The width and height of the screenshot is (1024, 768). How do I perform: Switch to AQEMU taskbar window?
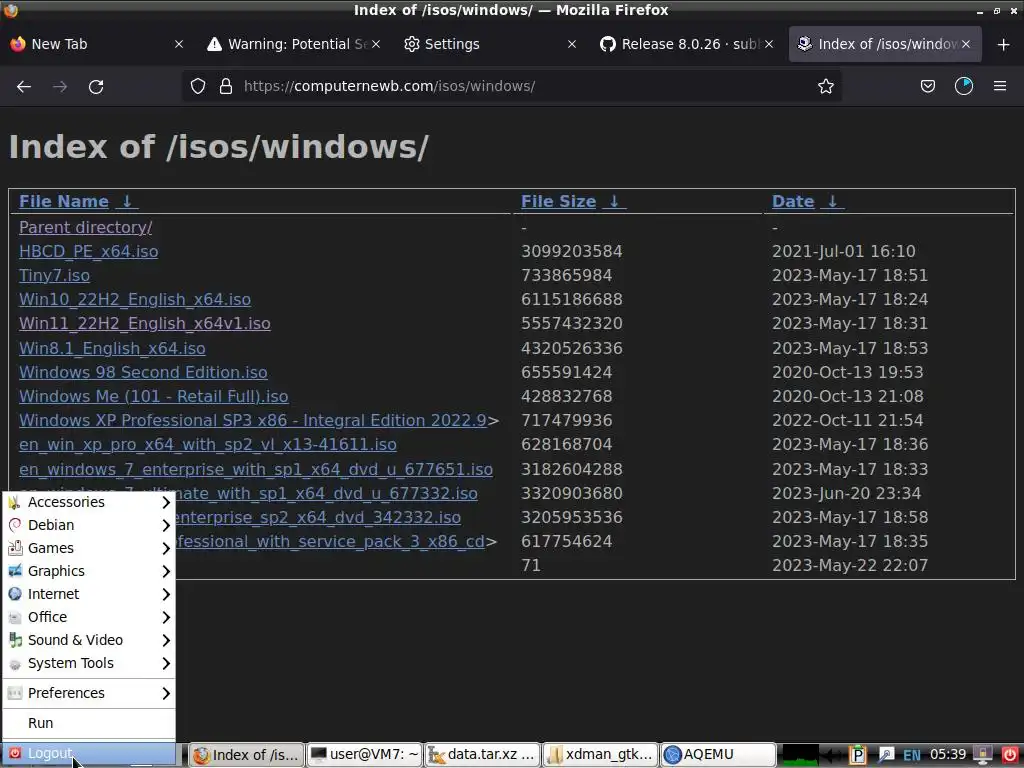pyautogui.click(x=718, y=754)
